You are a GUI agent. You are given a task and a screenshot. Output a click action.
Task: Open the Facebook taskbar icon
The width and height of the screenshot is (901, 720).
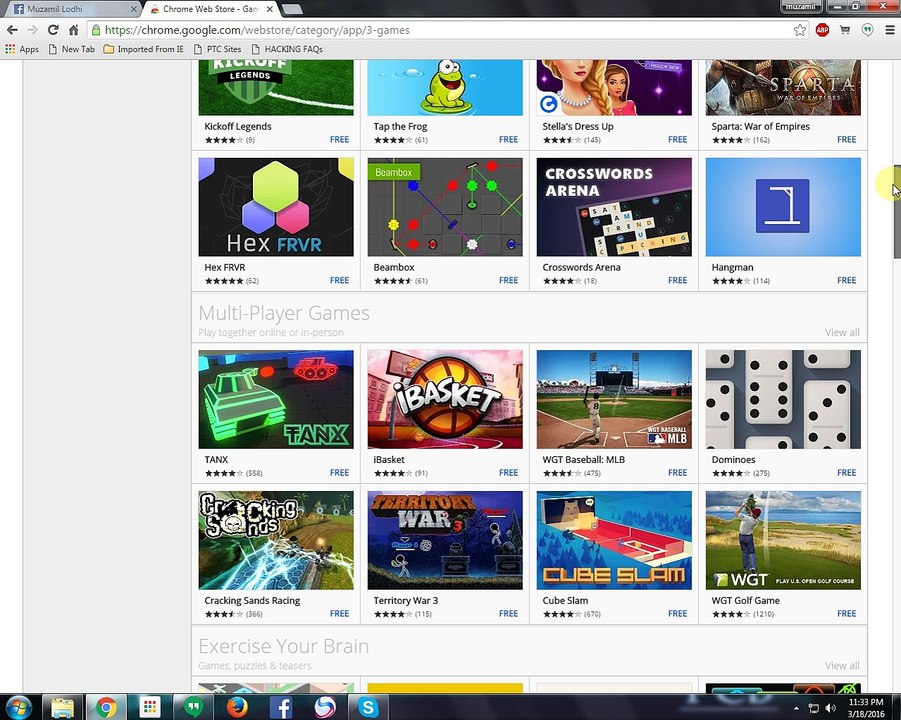point(281,707)
